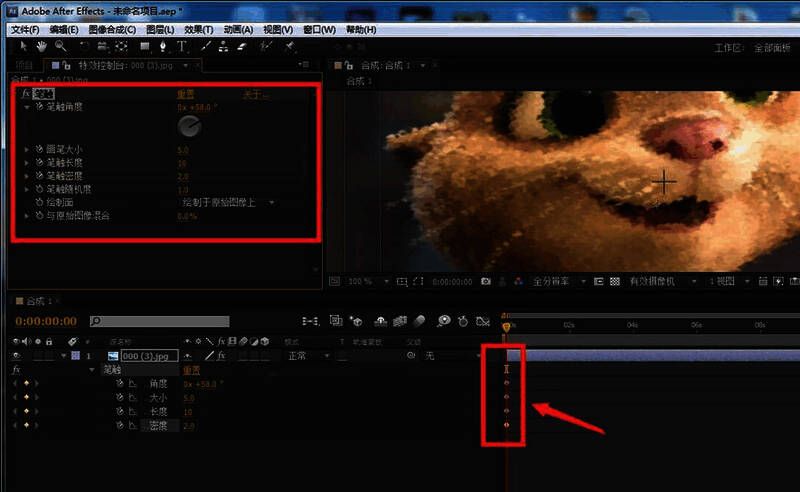Screen dimensions: 800x492
Task: Expand the 画笔大小 property triangle
Action: pyautogui.click(x=27, y=150)
